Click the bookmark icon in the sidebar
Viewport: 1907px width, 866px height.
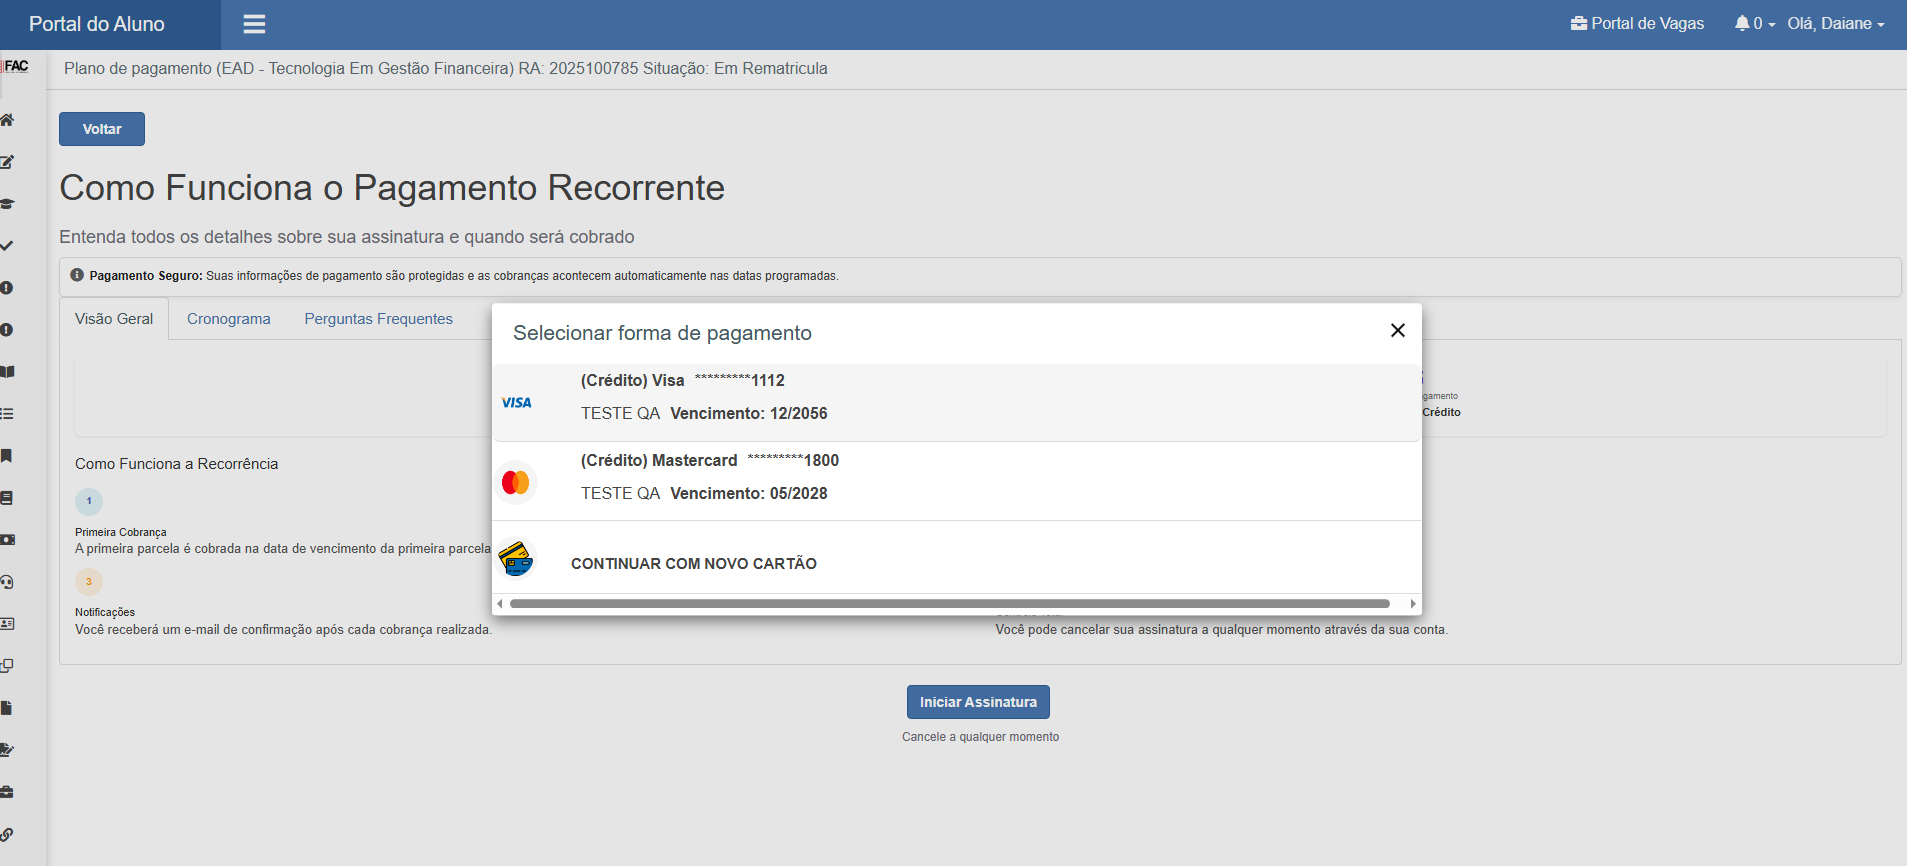click(7, 456)
